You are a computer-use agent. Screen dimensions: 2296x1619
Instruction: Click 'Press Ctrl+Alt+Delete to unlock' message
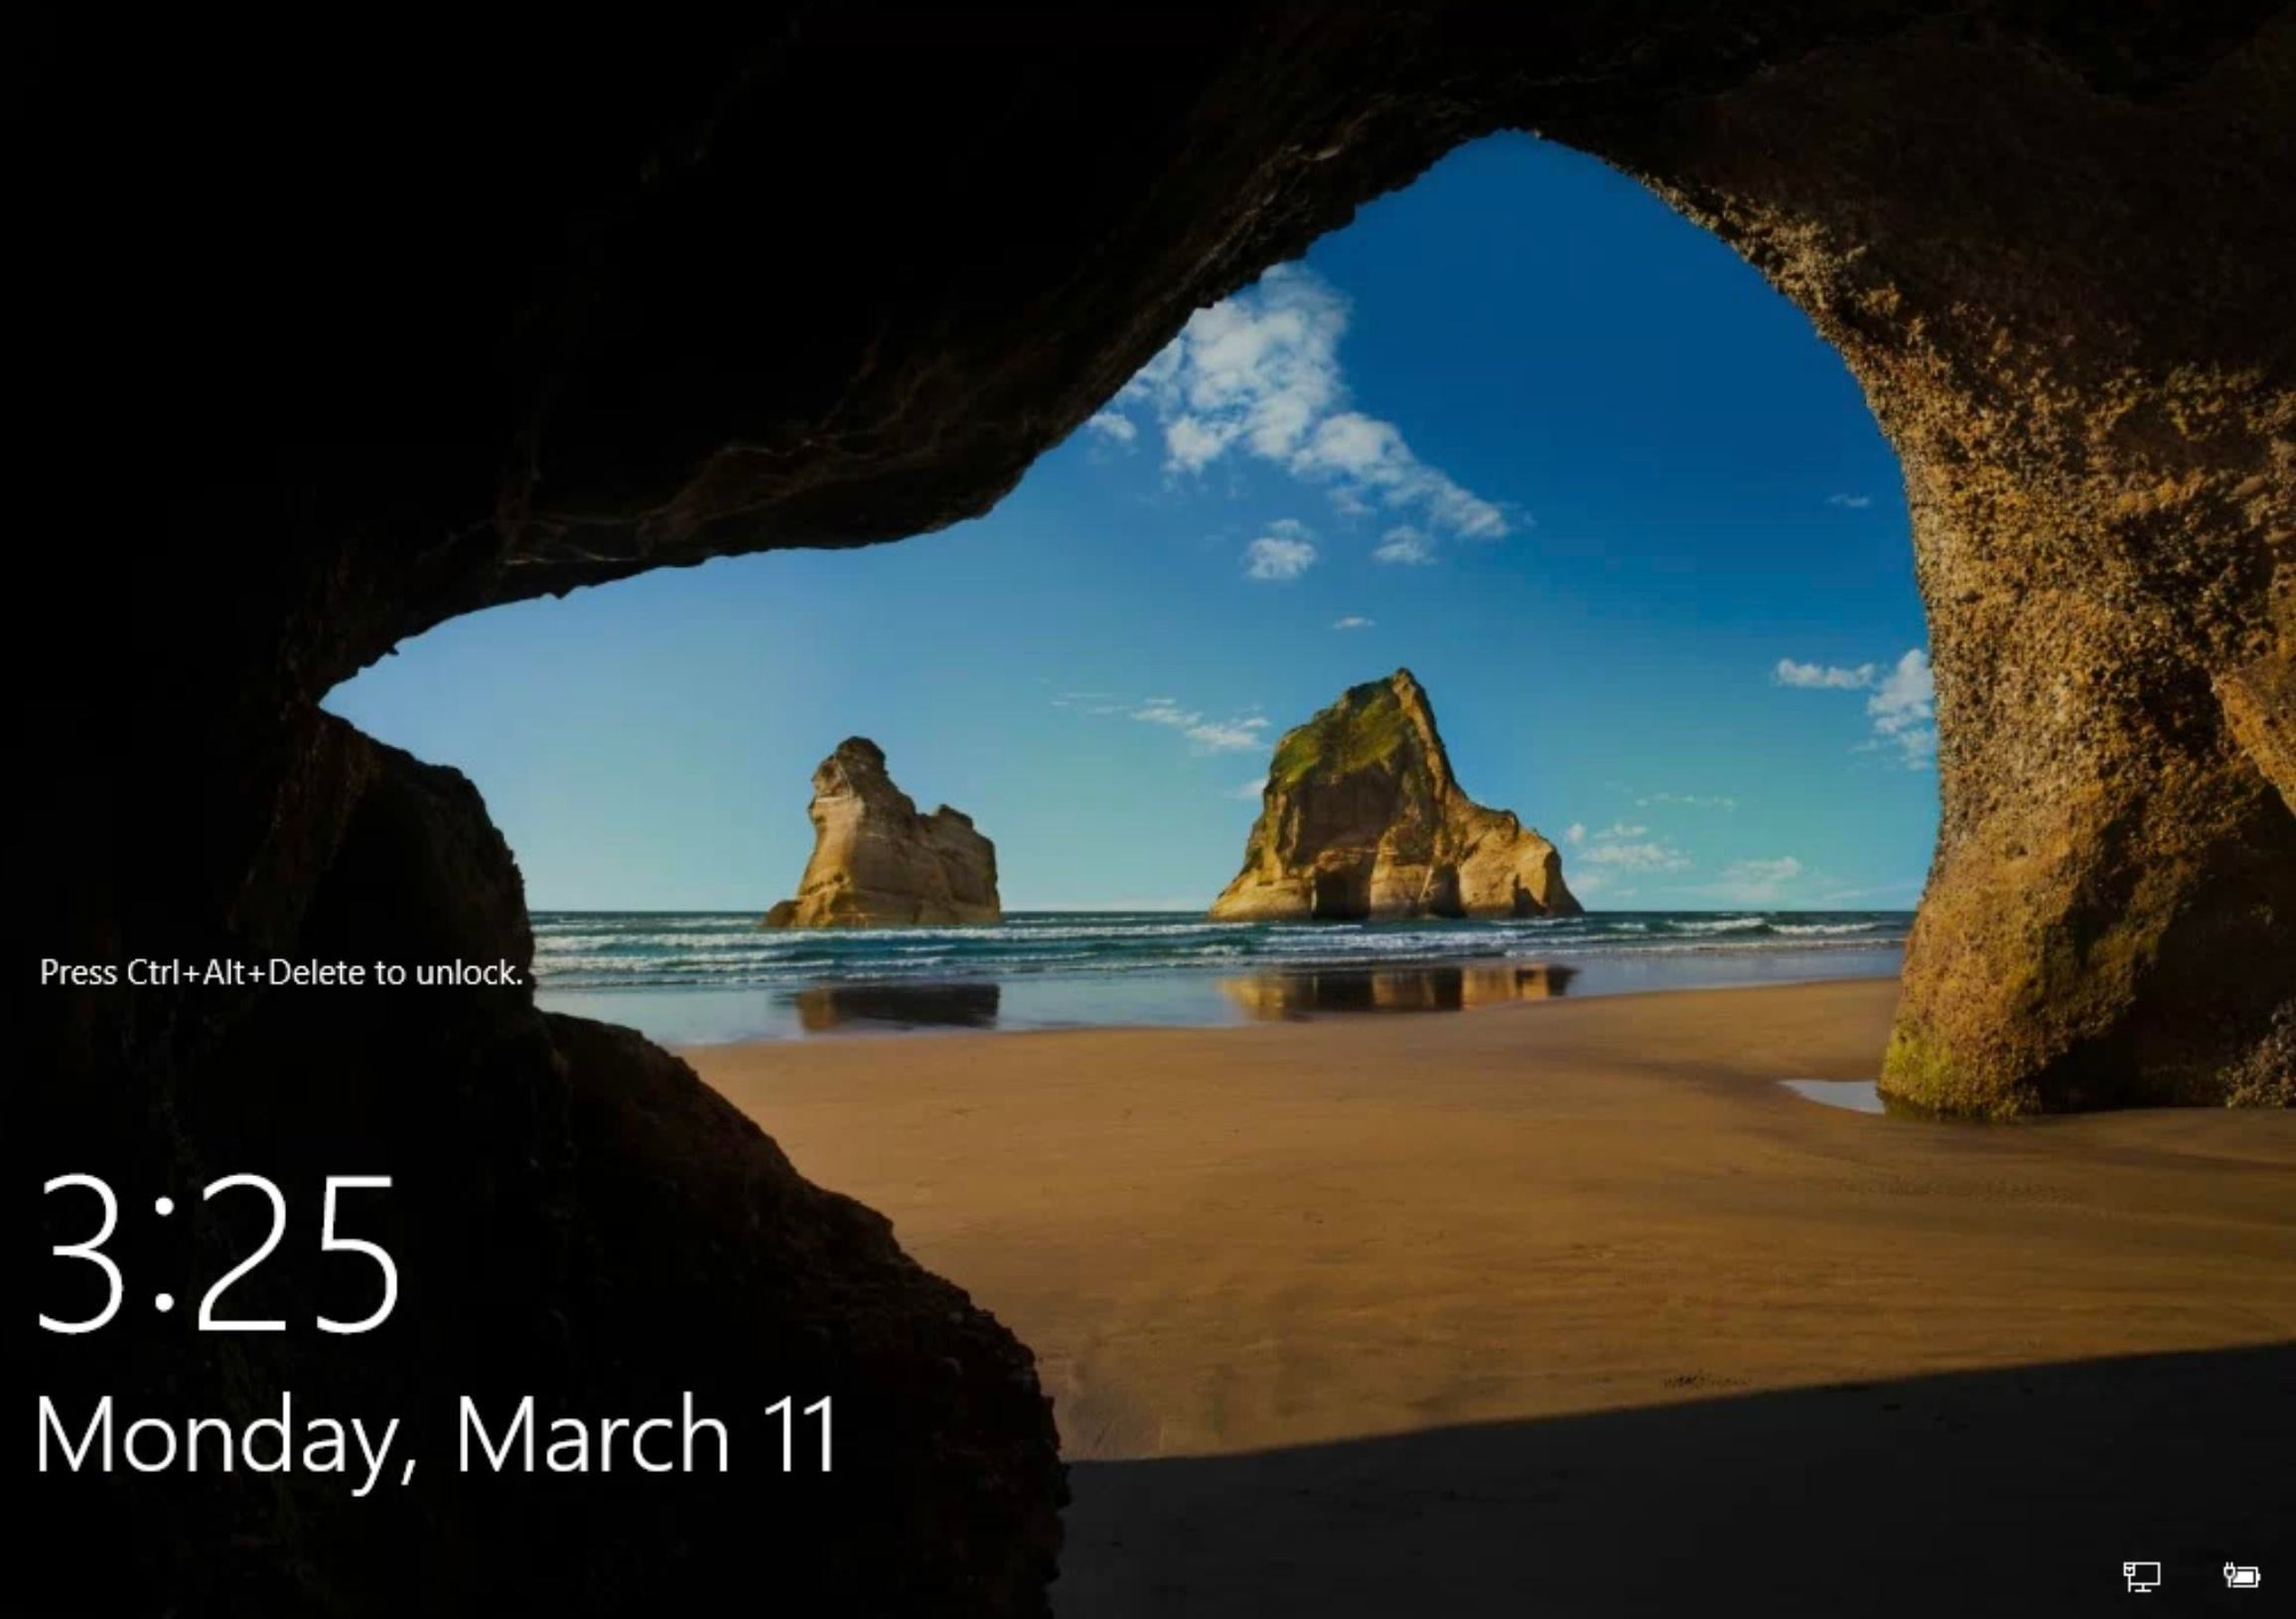(x=281, y=972)
